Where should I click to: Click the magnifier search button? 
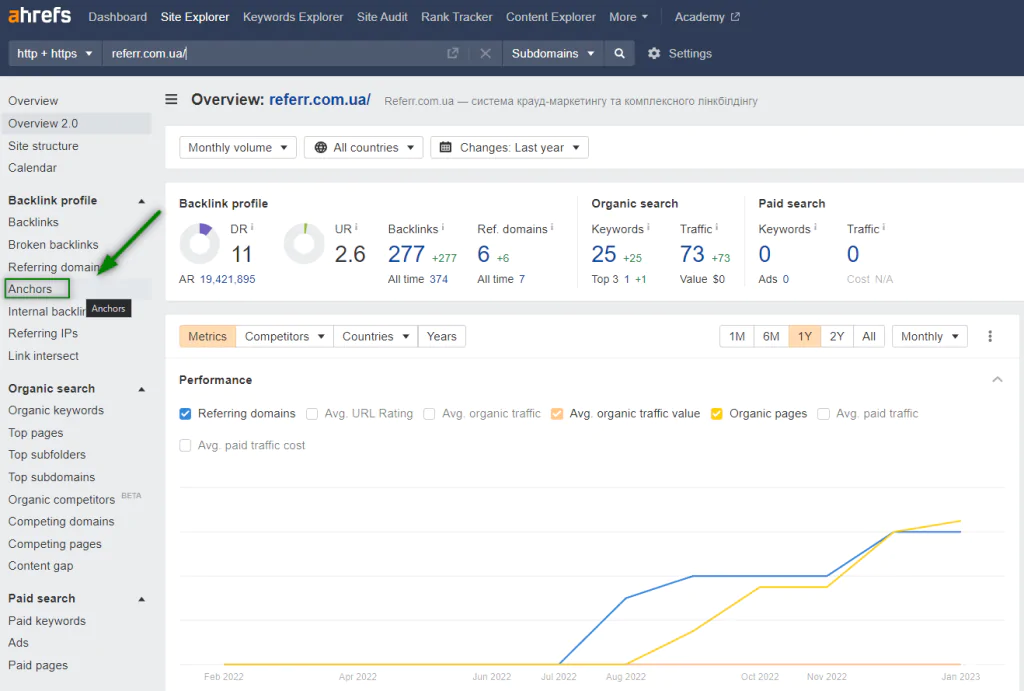[x=619, y=54]
